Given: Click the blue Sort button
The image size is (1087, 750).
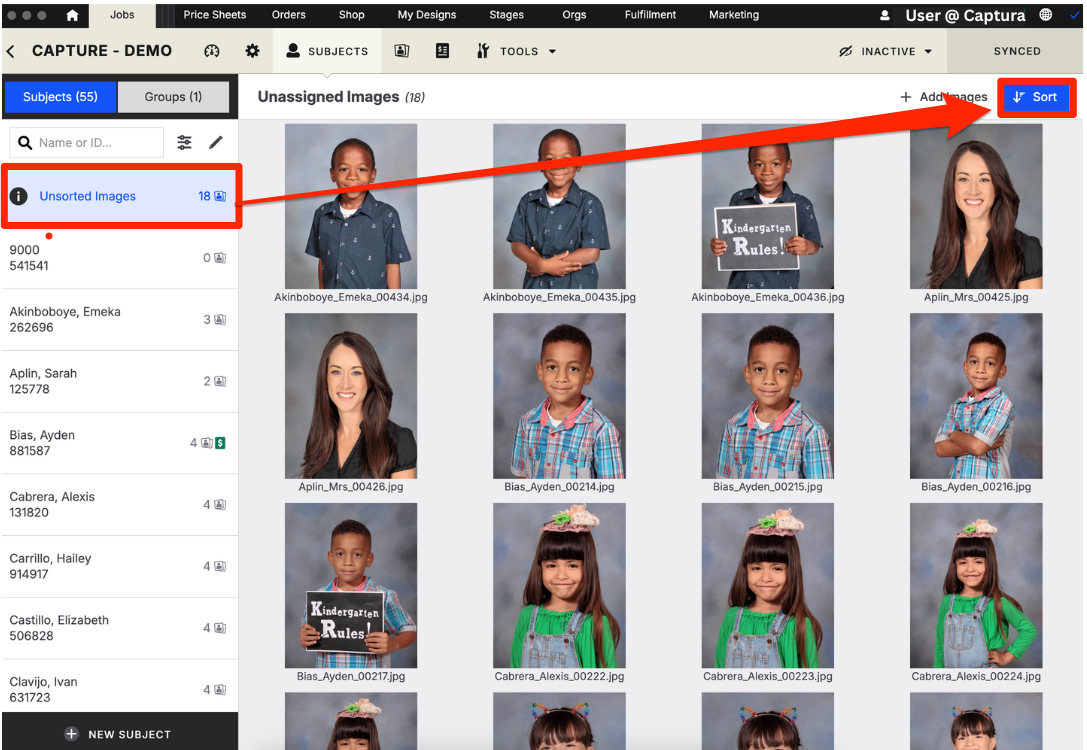Looking at the screenshot, I should pyautogui.click(x=1036, y=97).
